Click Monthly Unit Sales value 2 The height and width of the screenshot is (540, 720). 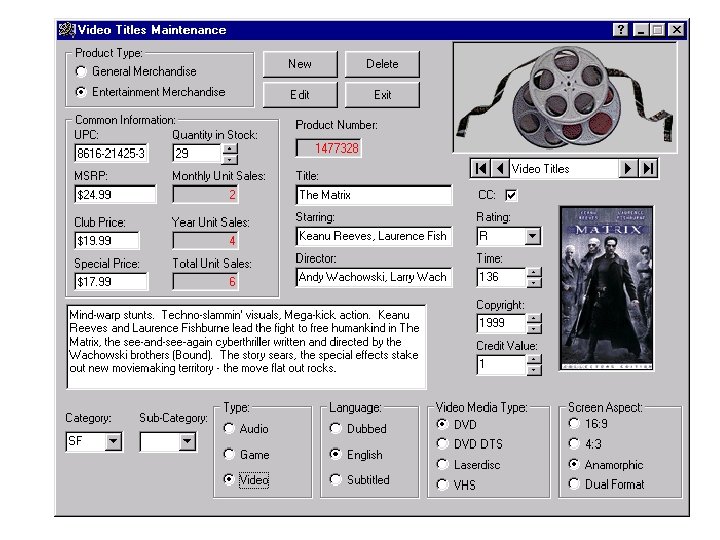[206, 195]
